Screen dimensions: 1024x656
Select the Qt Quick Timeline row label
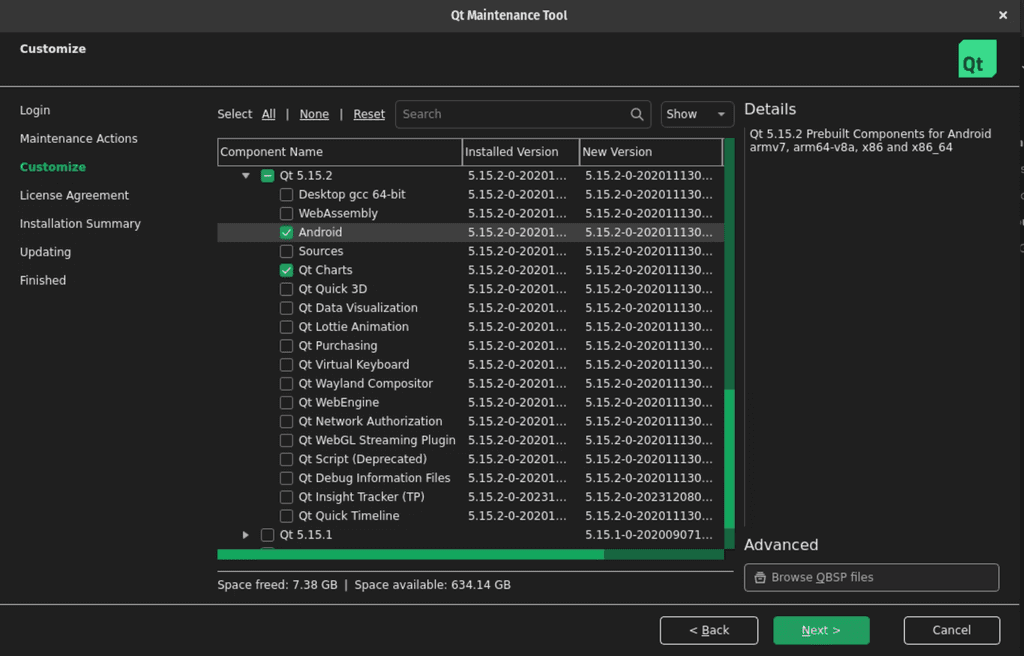click(x=349, y=516)
